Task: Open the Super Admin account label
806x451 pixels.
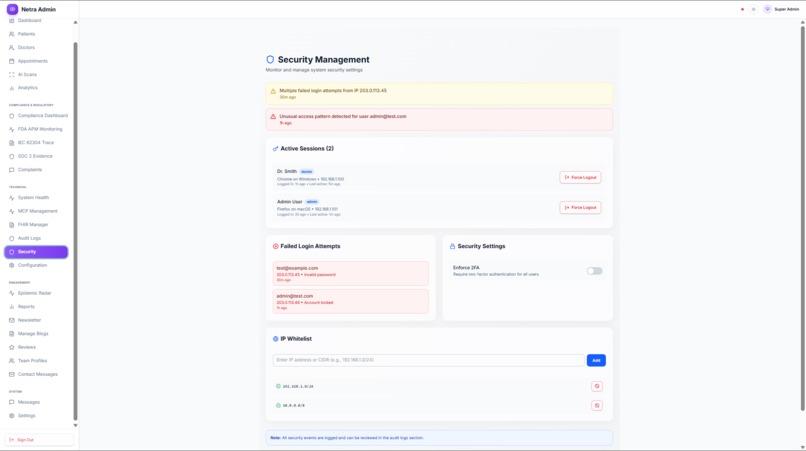Action: pos(786,9)
